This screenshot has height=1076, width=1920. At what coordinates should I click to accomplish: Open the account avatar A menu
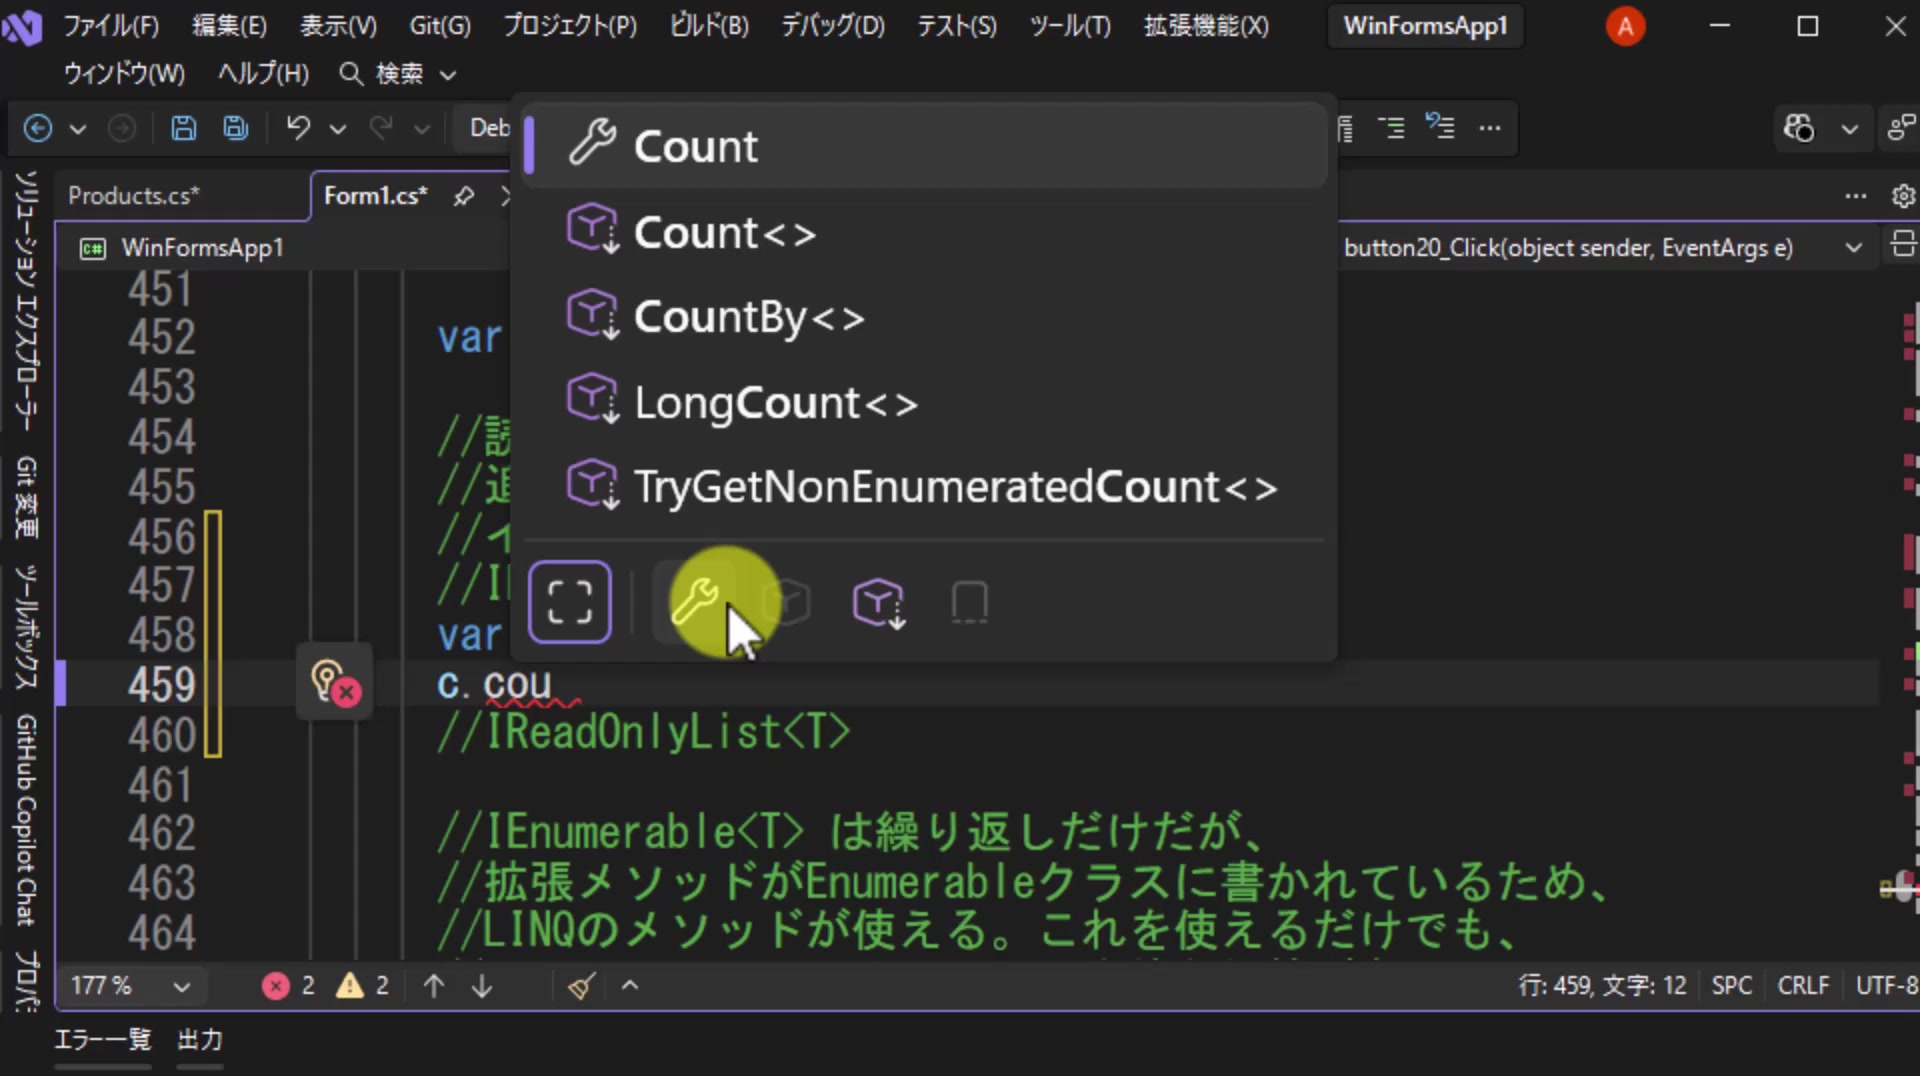tap(1625, 26)
